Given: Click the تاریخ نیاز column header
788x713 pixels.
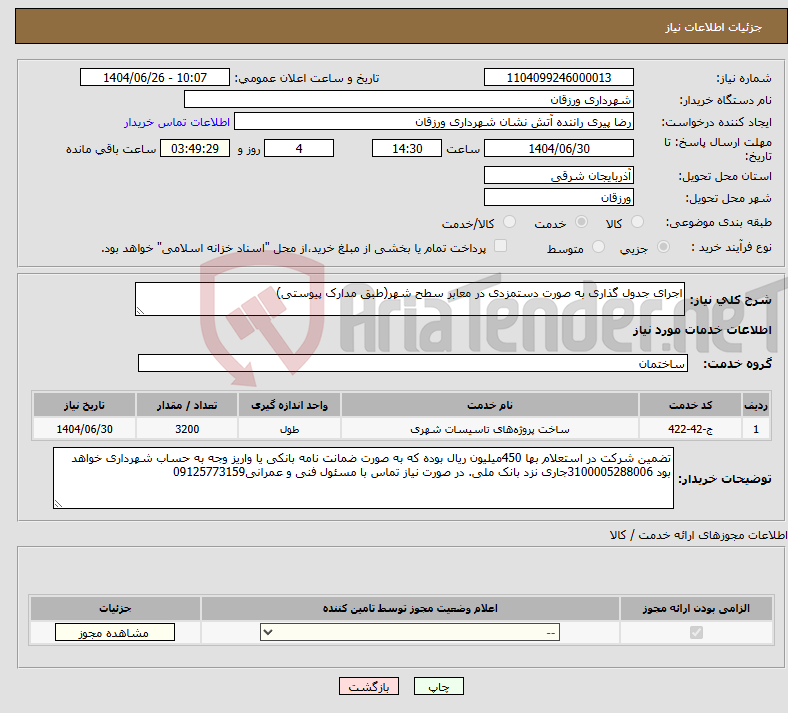Looking at the screenshot, I should pyautogui.click(x=84, y=405).
